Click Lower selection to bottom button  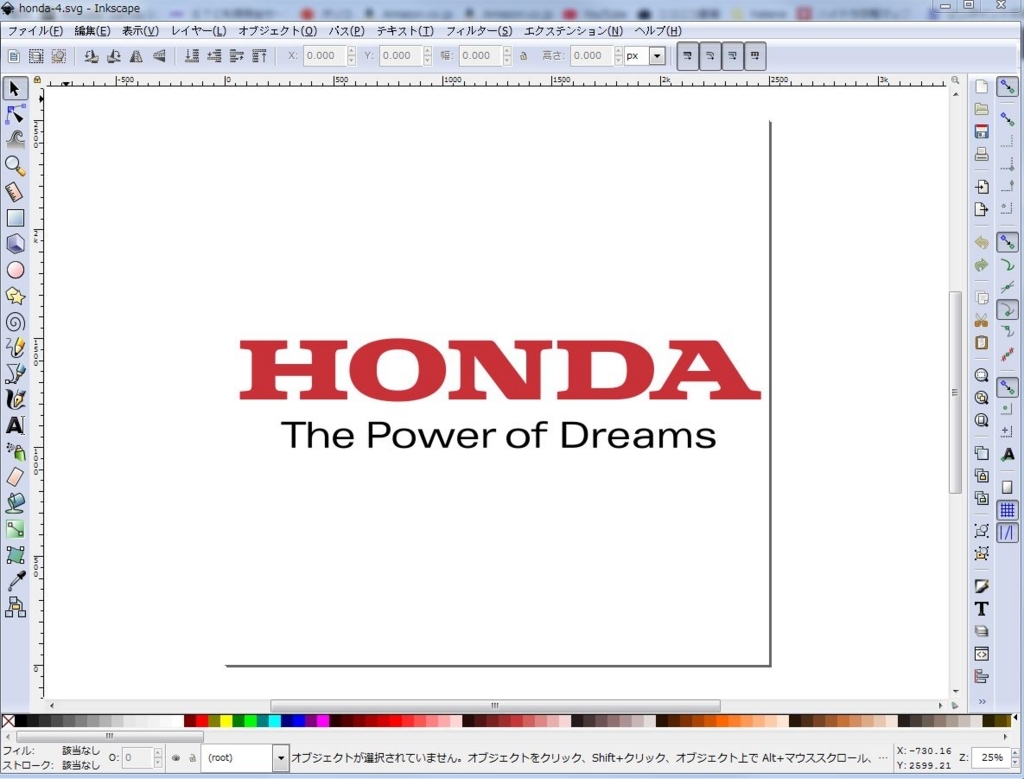pos(191,56)
